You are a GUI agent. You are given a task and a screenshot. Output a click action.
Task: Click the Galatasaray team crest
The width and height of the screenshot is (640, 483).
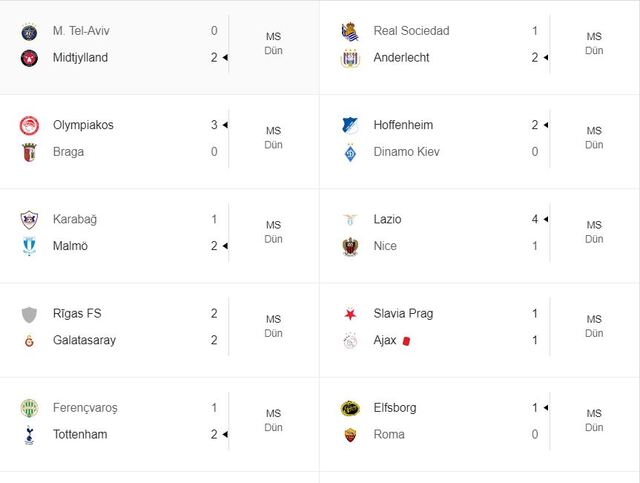coord(28,340)
